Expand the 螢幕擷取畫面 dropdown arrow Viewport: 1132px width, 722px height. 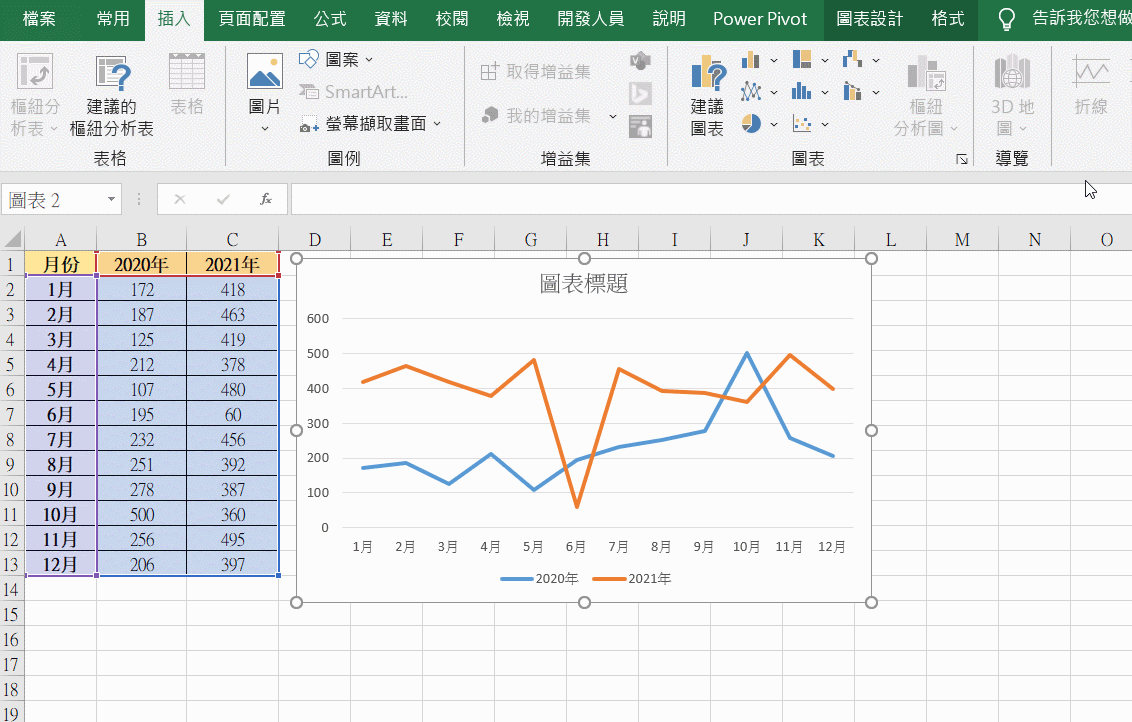(x=437, y=124)
